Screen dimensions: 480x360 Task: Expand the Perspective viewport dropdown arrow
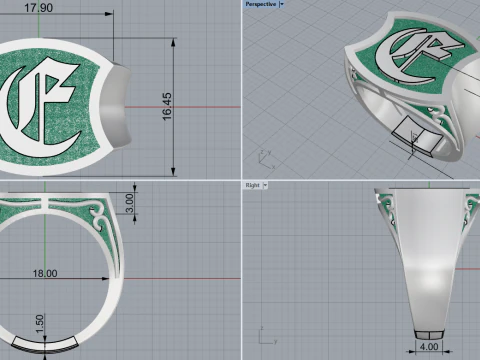pyautogui.click(x=282, y=4)
